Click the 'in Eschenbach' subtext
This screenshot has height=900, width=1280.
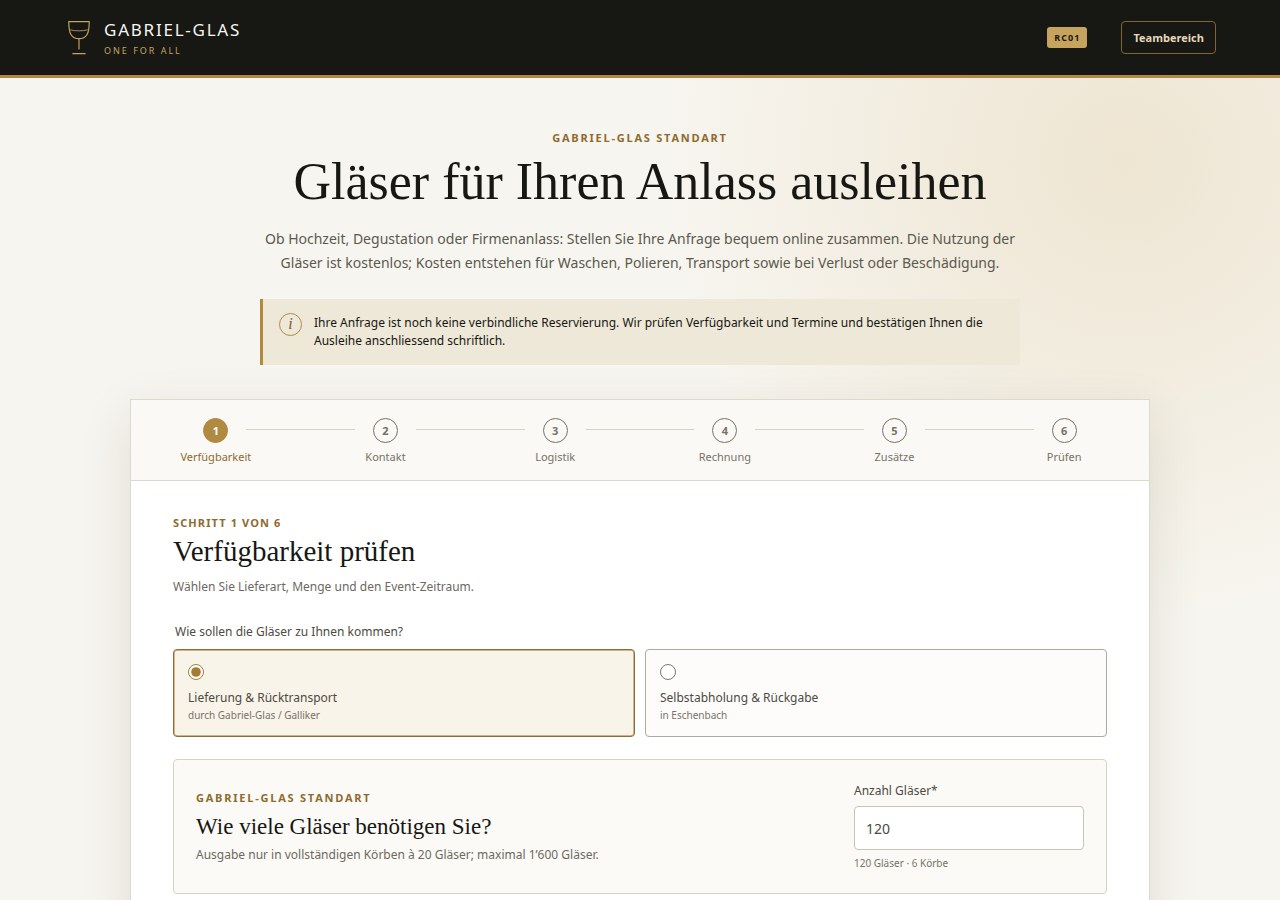point(693,716)
